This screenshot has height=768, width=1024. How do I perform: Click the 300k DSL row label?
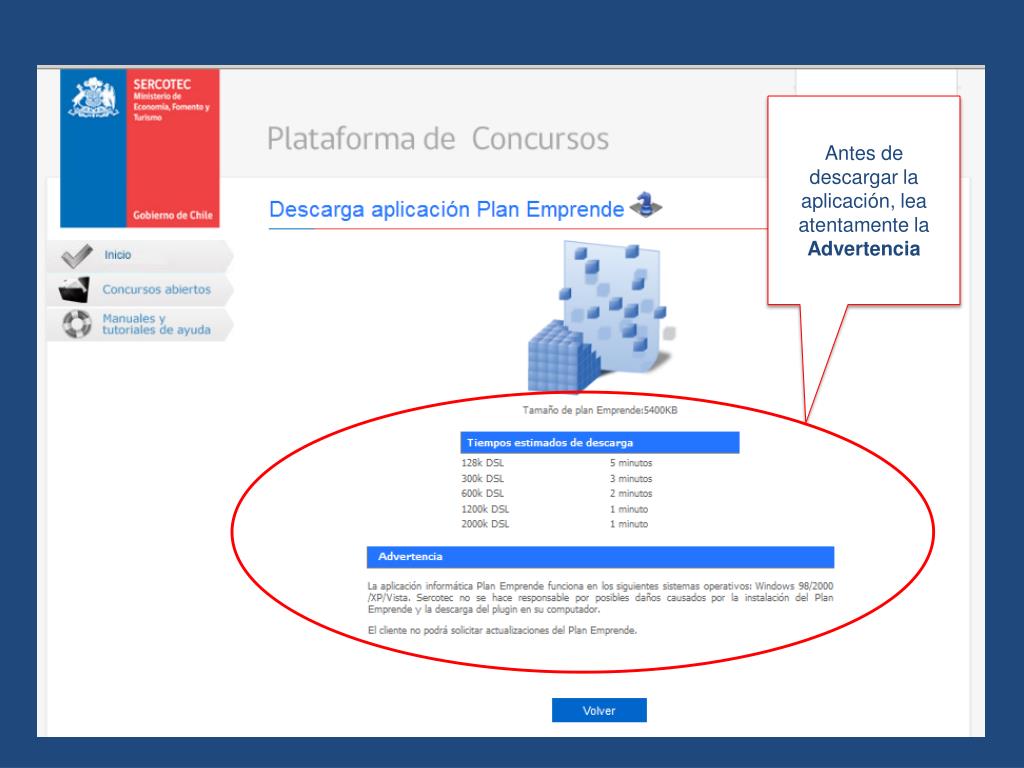click(x=483, y=479)
